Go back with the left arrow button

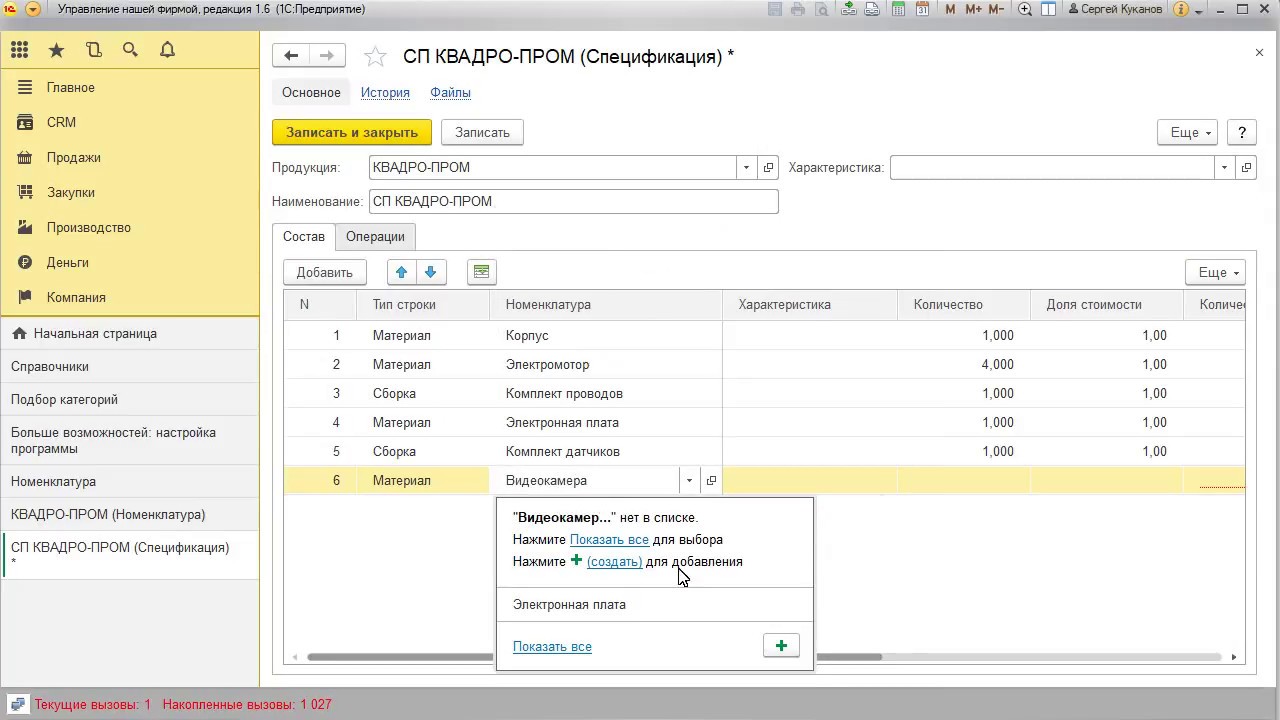pos(291,56)
